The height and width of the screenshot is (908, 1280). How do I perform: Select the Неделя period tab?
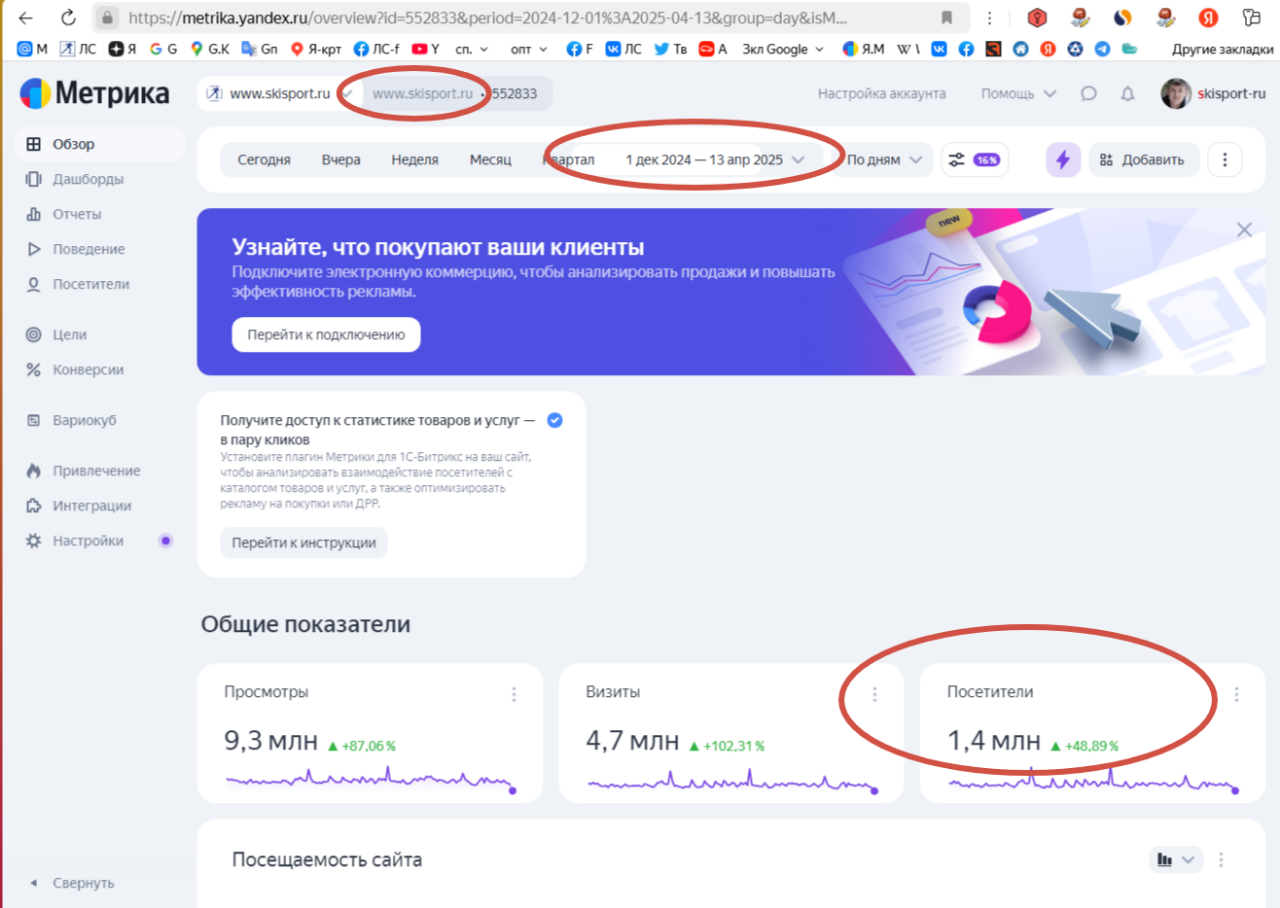(415, 160)
